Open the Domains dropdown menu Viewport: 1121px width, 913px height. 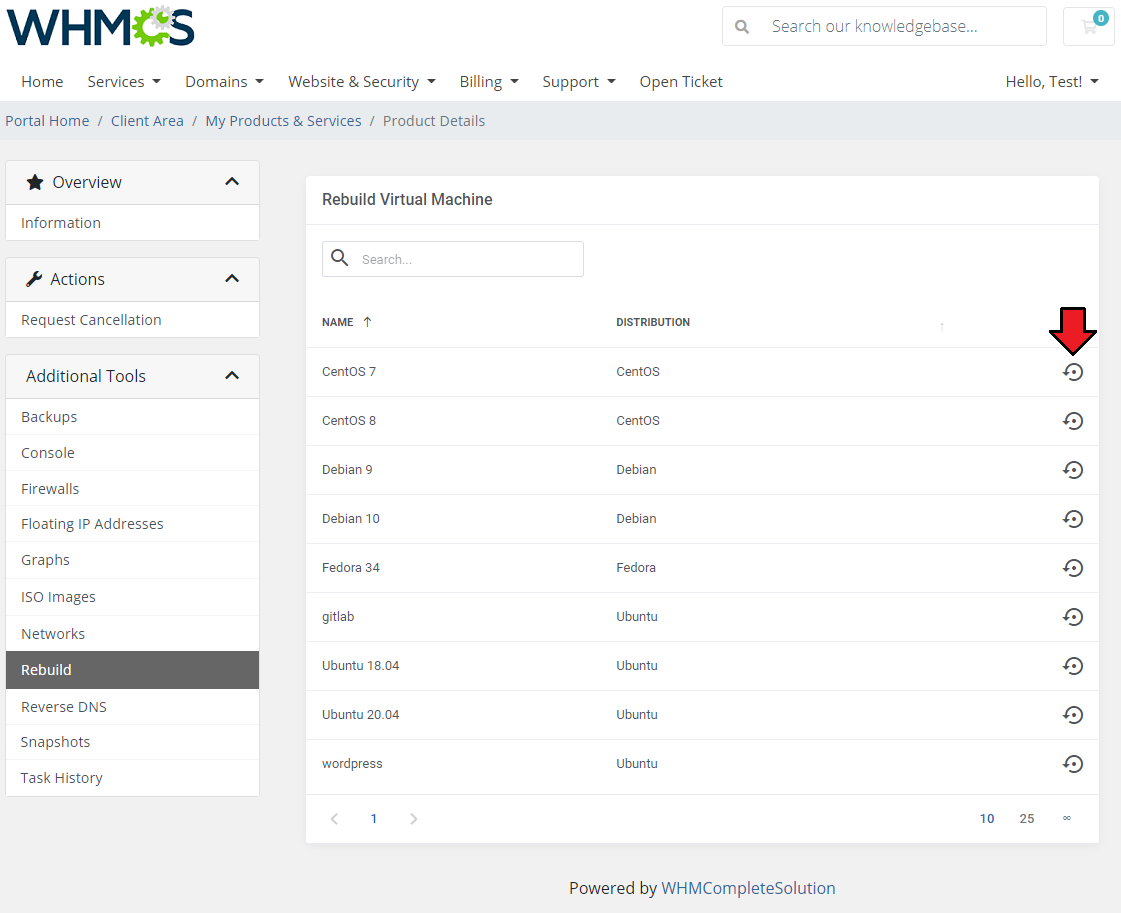[224, 82]
